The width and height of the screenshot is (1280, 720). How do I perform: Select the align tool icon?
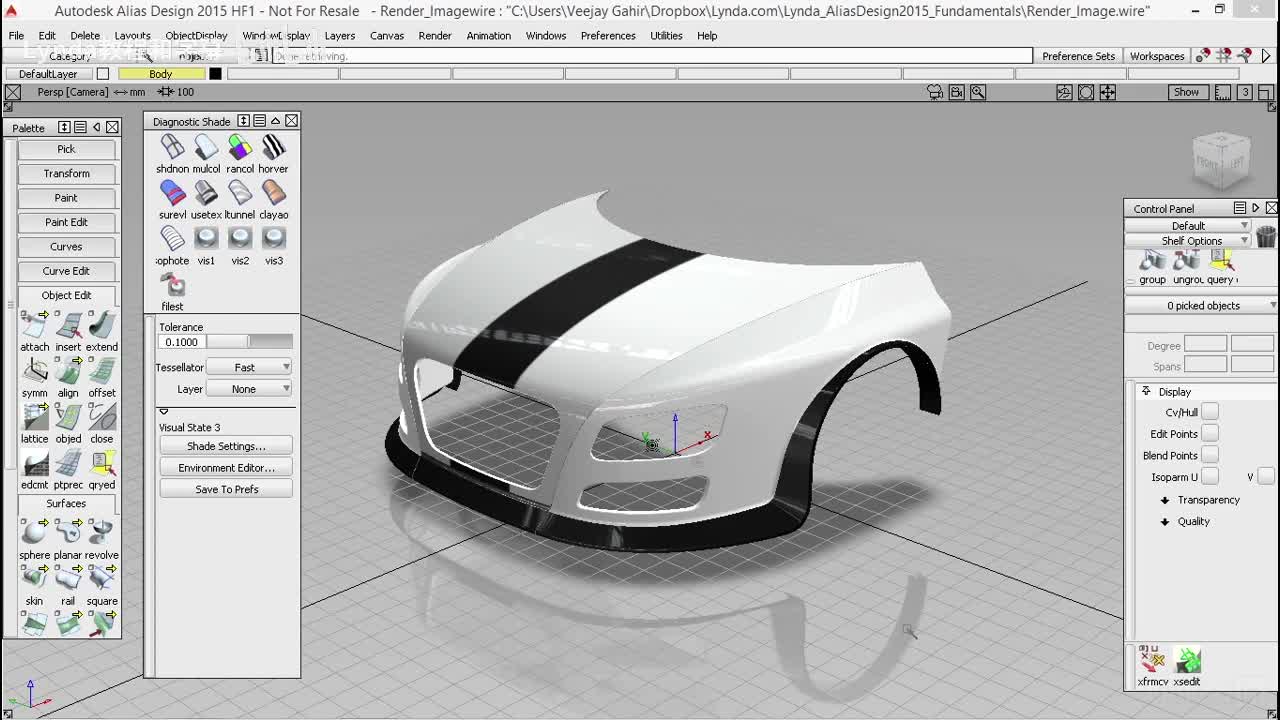tap(68, 370)
